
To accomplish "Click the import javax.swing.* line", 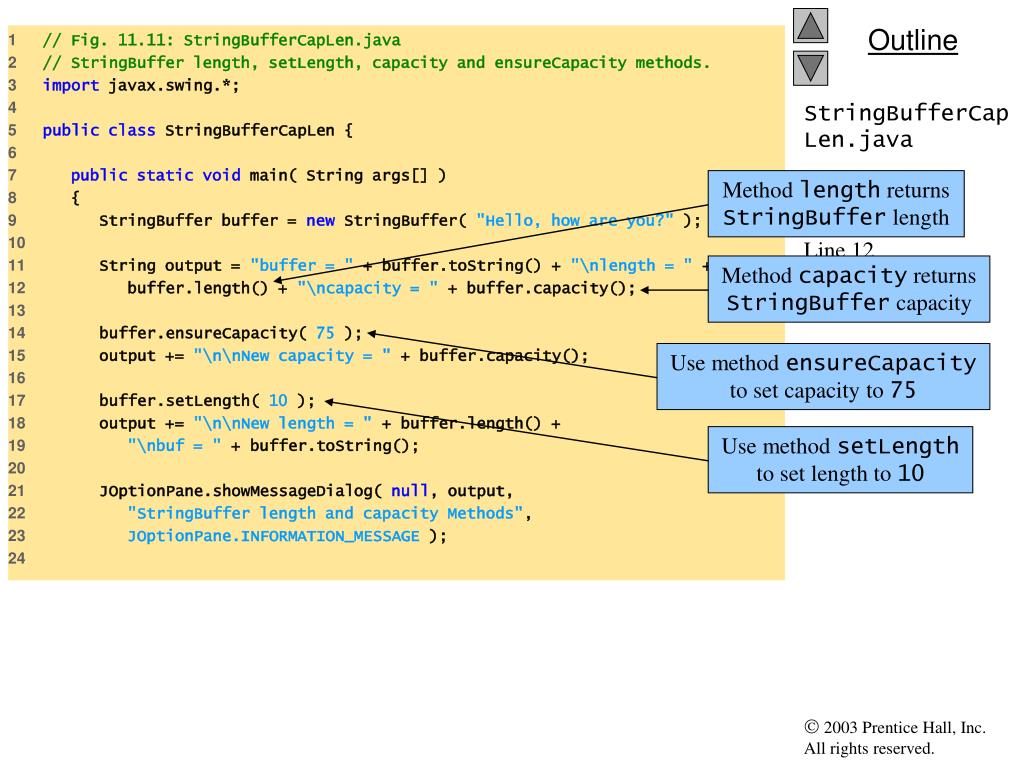I will pos(141,86).
